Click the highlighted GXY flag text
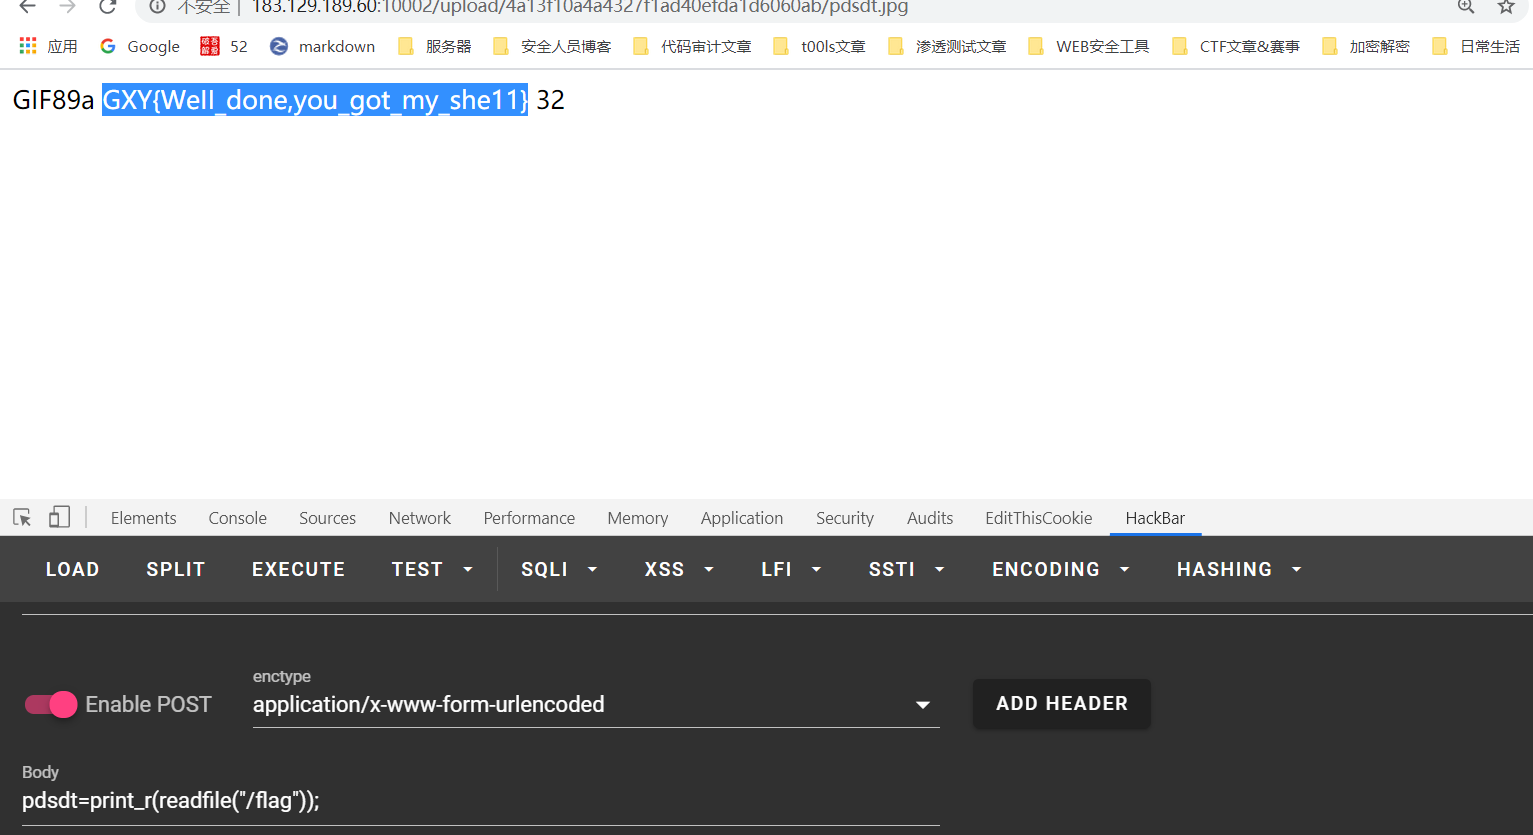Viewport: 1533px width, 835px height. 315,100
